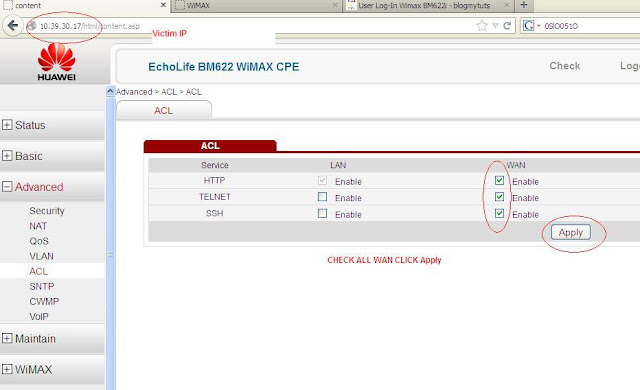Open VLAN settings page
The image size is (640, 390).
(41, 256)
